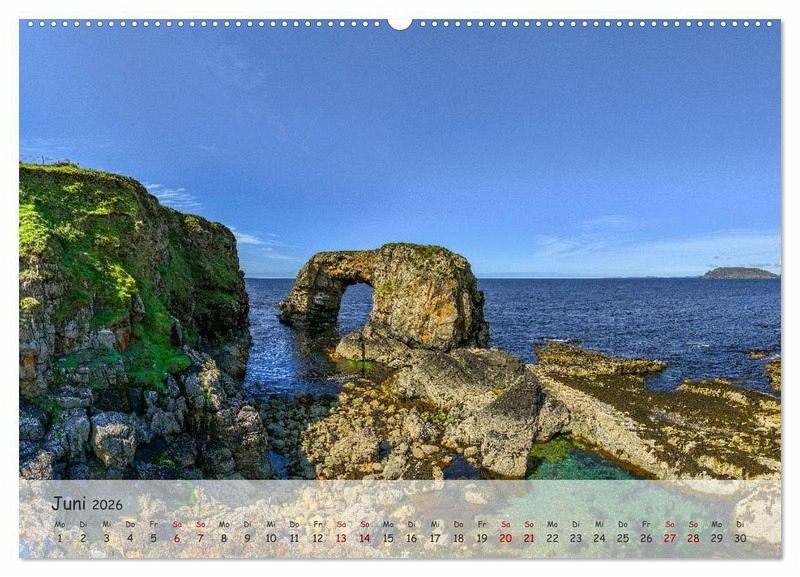The height and width of the screenshot is (577, 800).
Task: Select day 25 in the calendar strip
Action: [x=623, y=538]
